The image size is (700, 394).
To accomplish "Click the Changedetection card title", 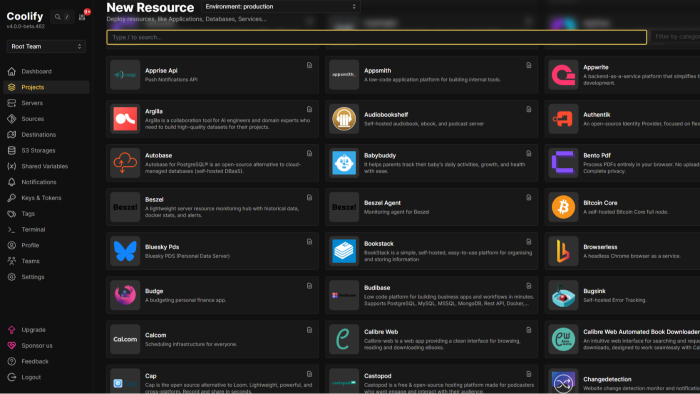I will pyautogui.click(x=607, y=379).
